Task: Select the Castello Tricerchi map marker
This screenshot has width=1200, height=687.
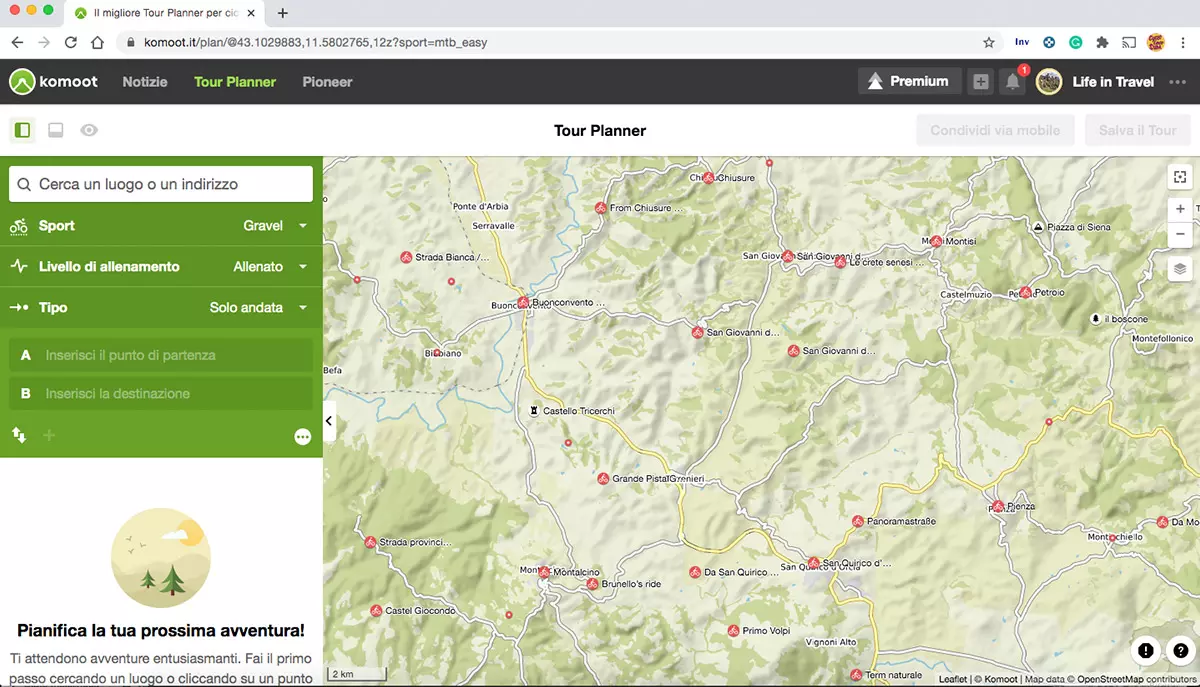Action: click(x=535, y=411)
